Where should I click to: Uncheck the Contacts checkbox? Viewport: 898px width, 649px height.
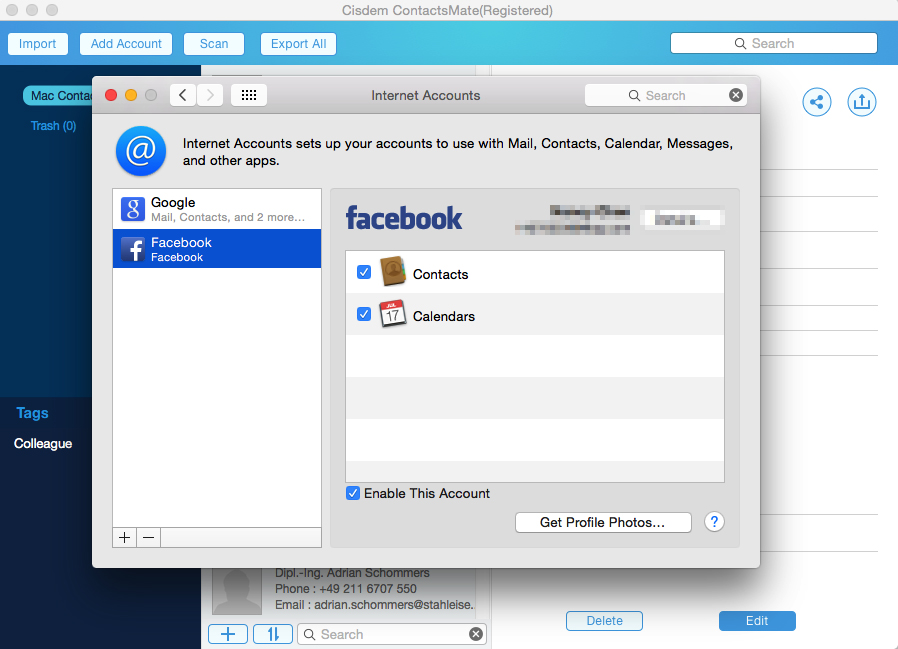(x=364, y=272)
